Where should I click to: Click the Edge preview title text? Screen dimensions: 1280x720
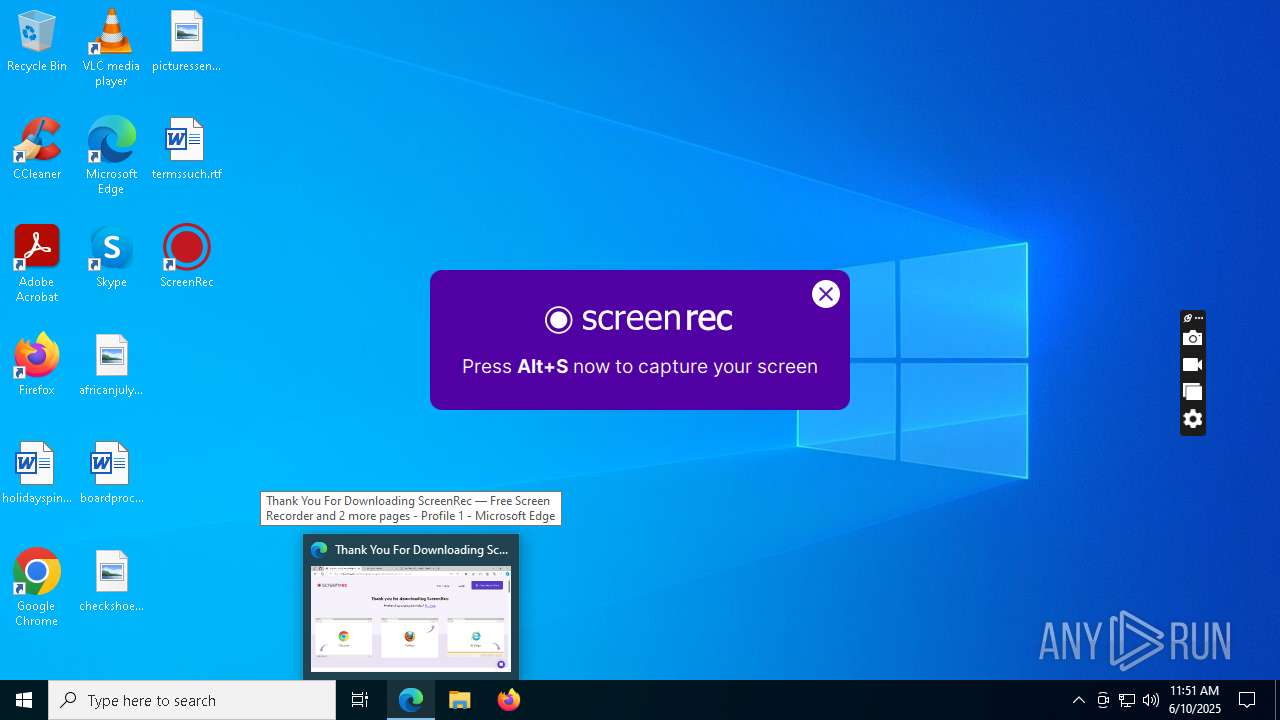tap(421, 550)
